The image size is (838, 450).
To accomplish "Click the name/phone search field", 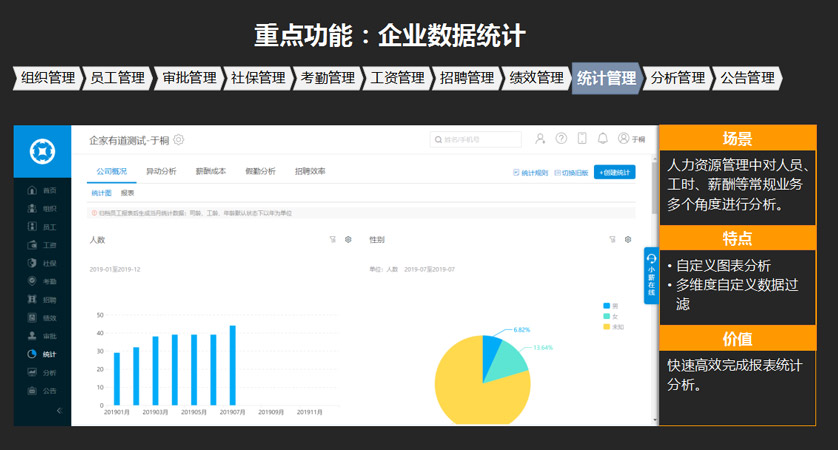I will pyautogui.click(x=476, y=139).
